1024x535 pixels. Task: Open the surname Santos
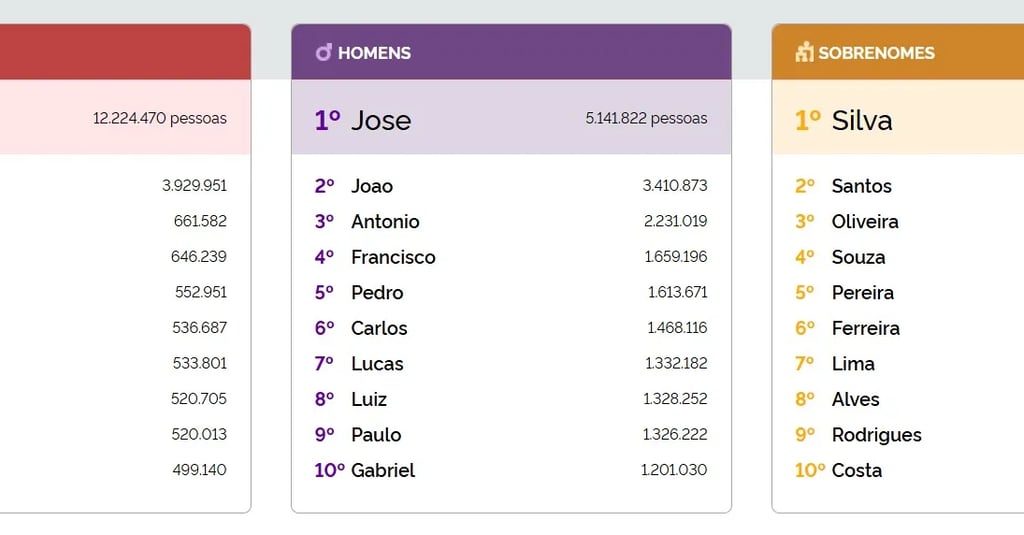coord(861,186)
